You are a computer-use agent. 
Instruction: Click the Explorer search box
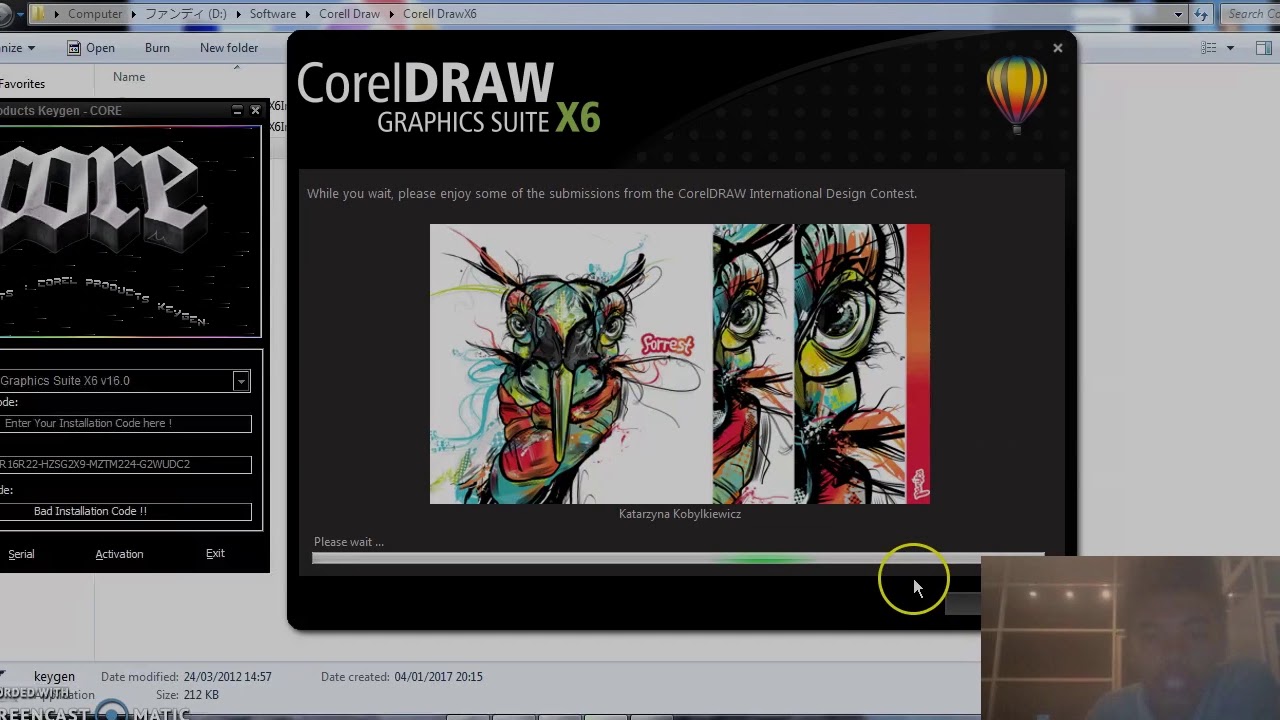[x=1250, y=14]
